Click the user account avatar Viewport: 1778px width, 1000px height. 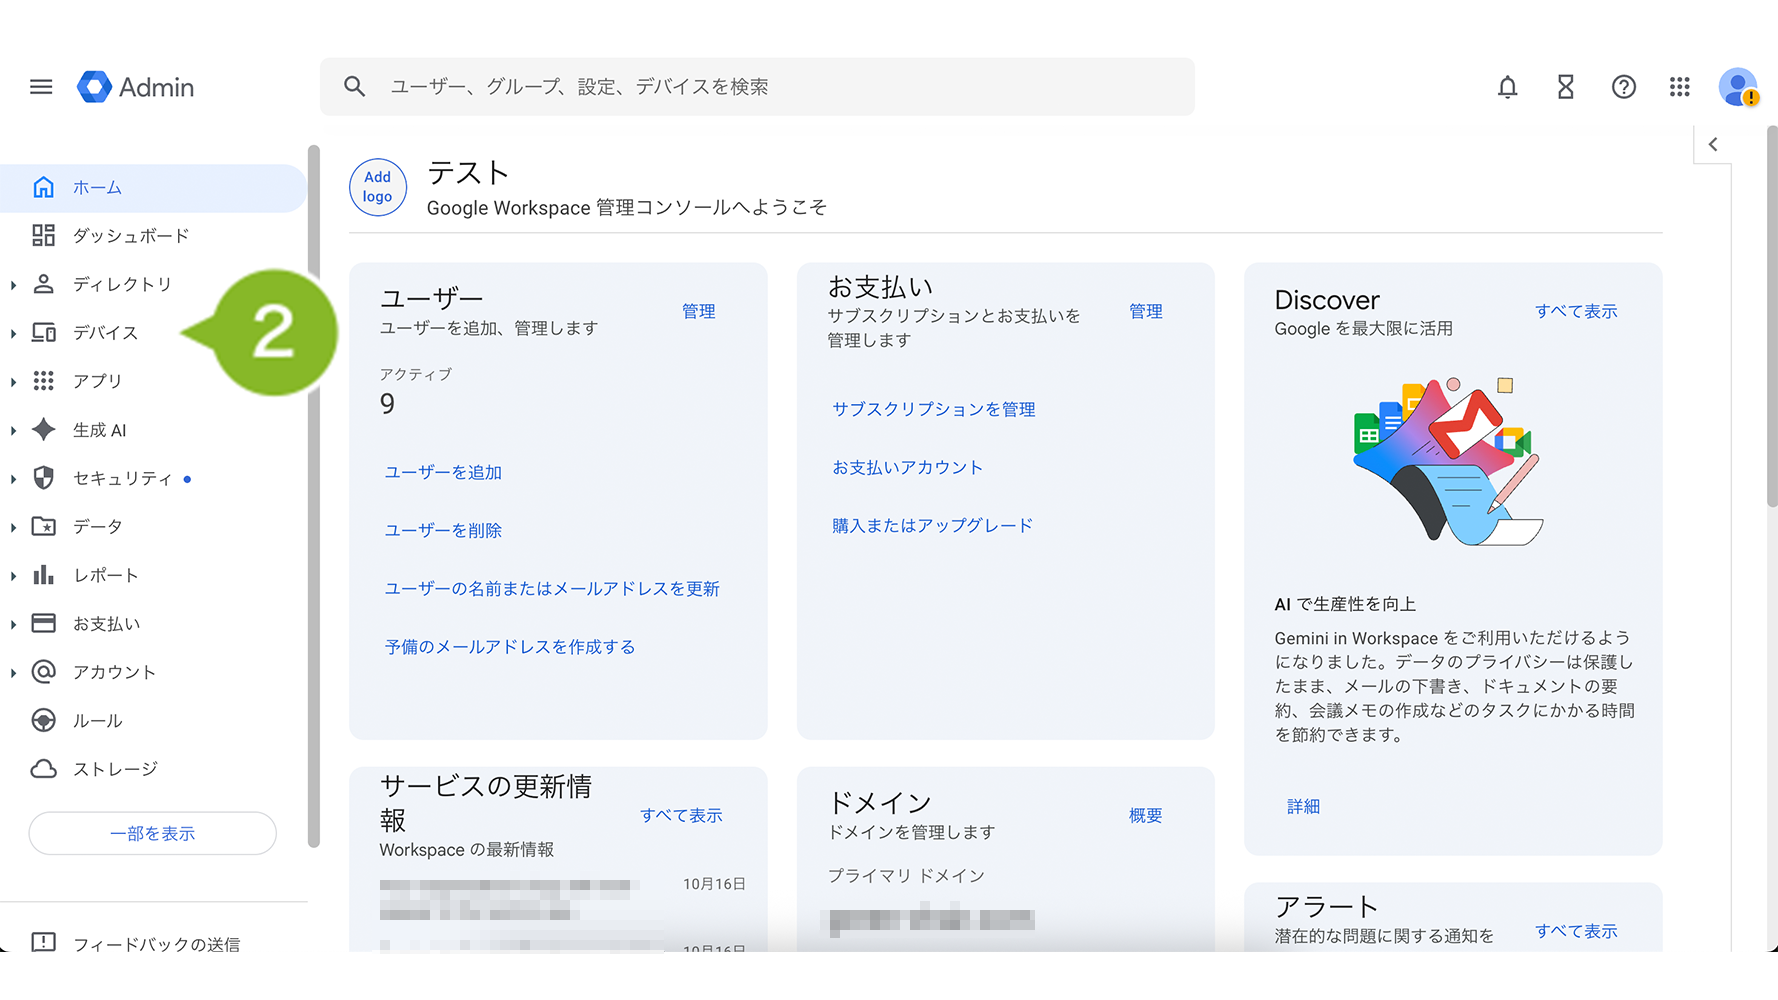coord(1738,87)
